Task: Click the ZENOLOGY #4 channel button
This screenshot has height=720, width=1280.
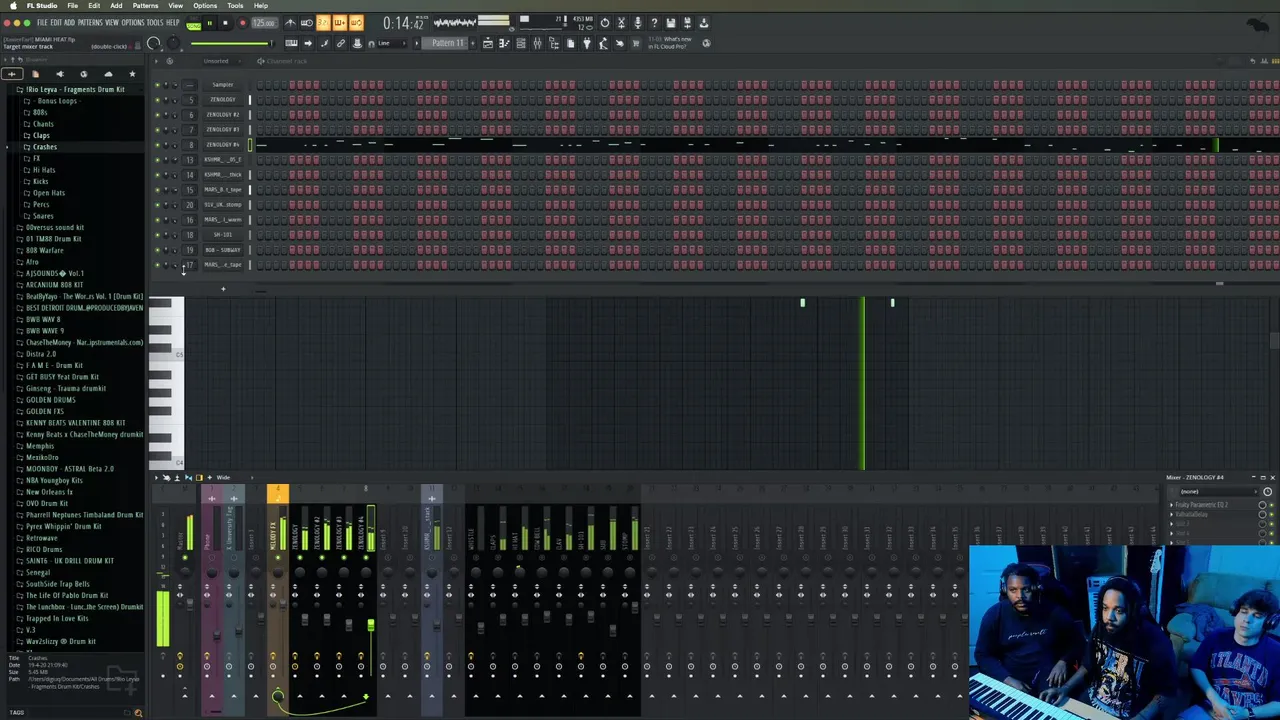Action: tap(222, 145)
